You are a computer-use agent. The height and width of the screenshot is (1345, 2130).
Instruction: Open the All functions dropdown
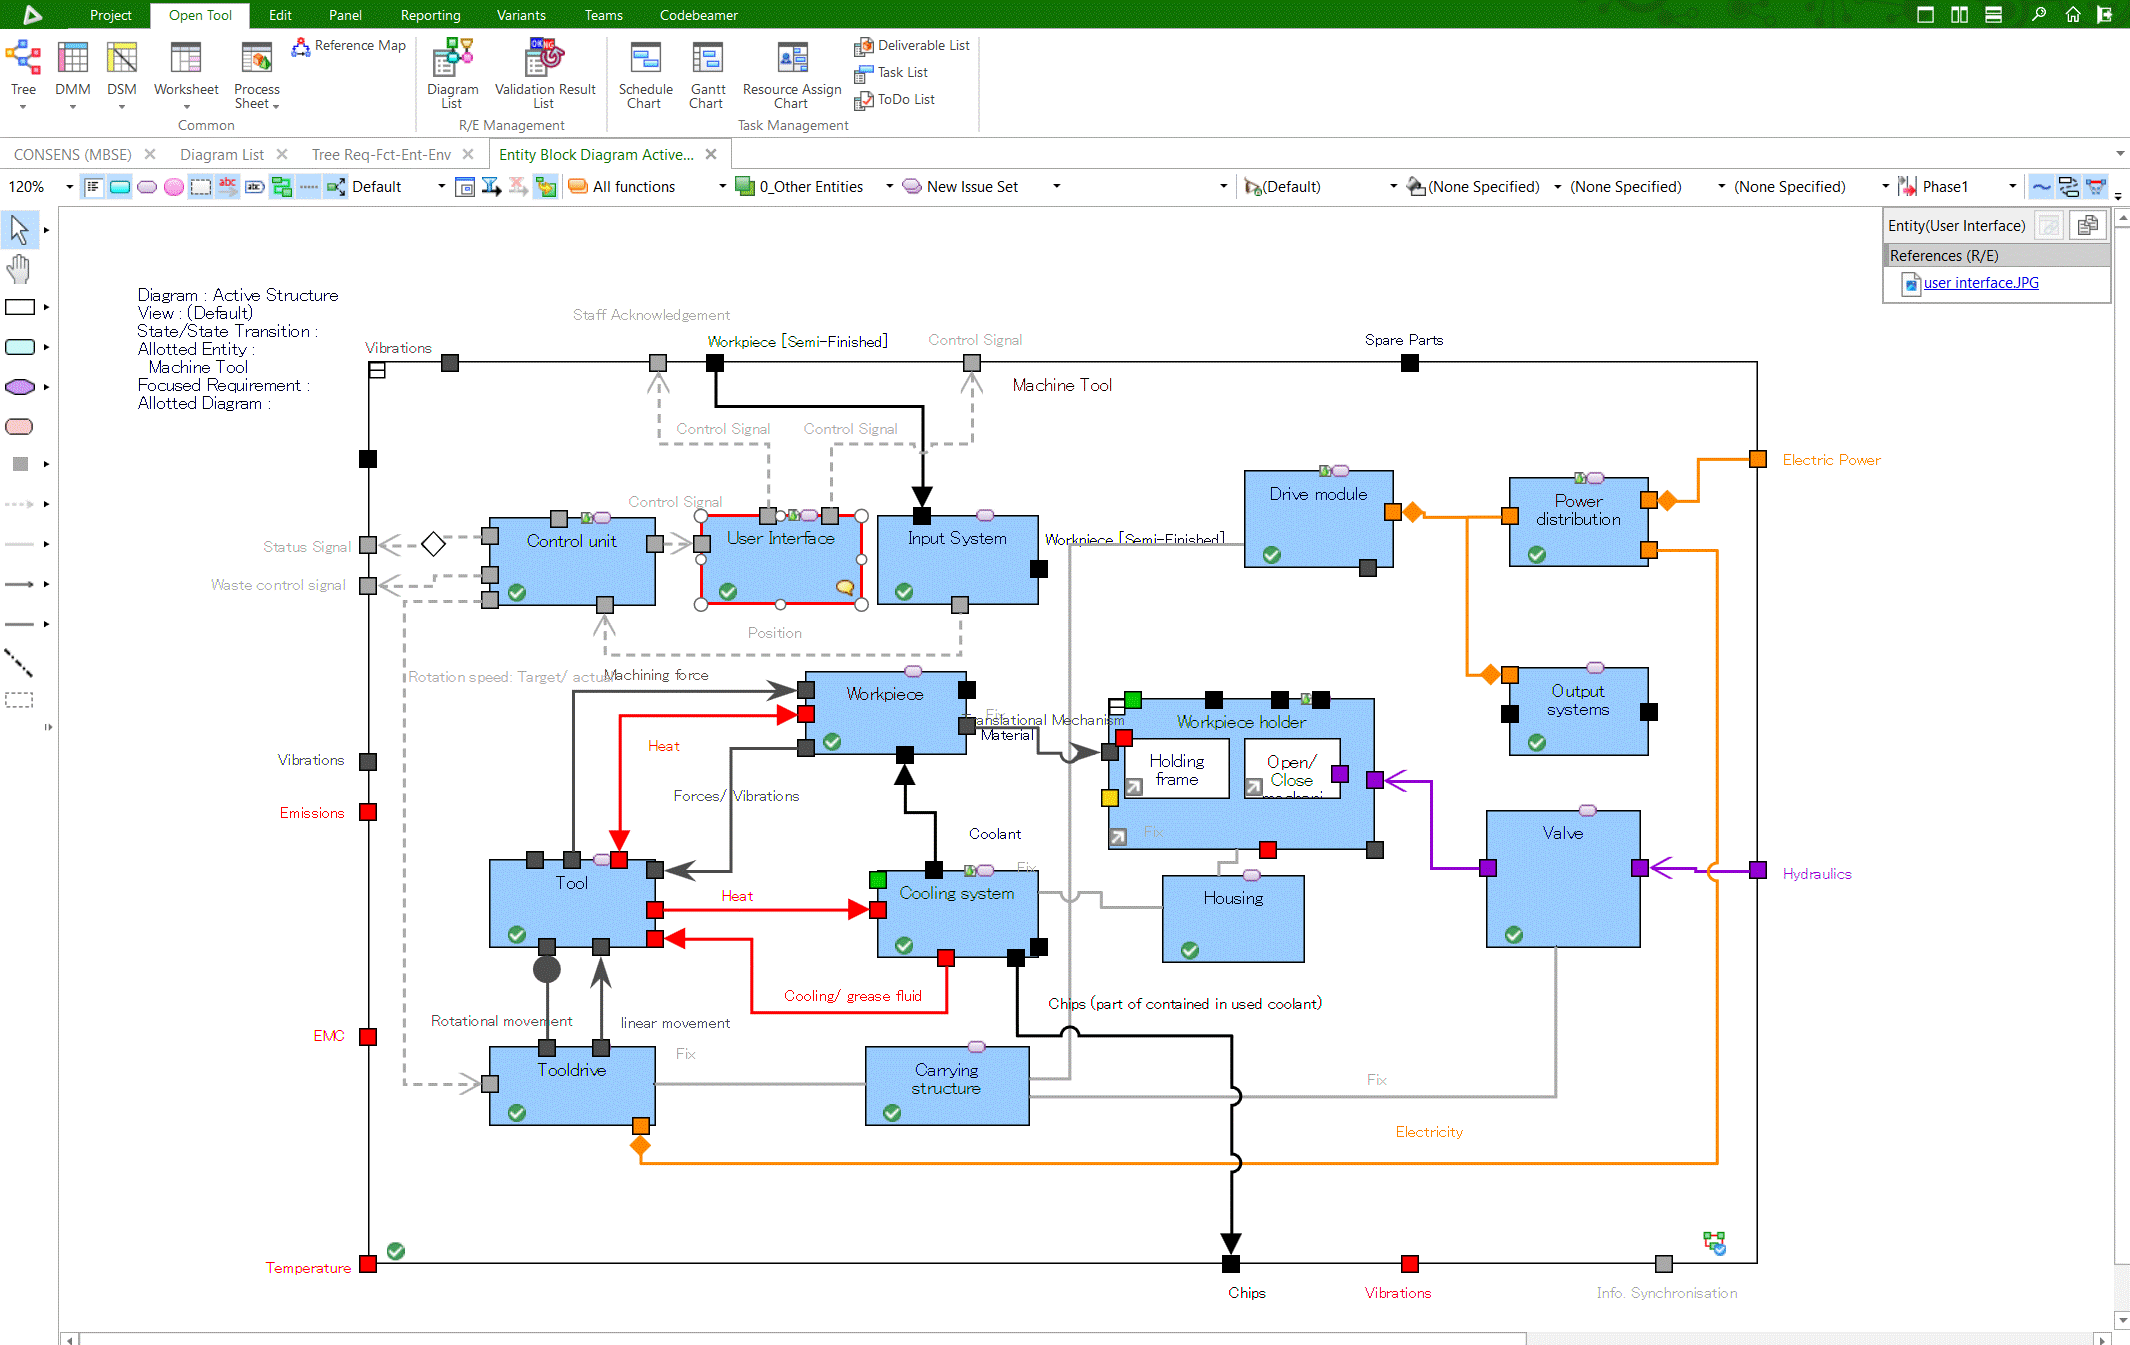click(x=722, y=186)
